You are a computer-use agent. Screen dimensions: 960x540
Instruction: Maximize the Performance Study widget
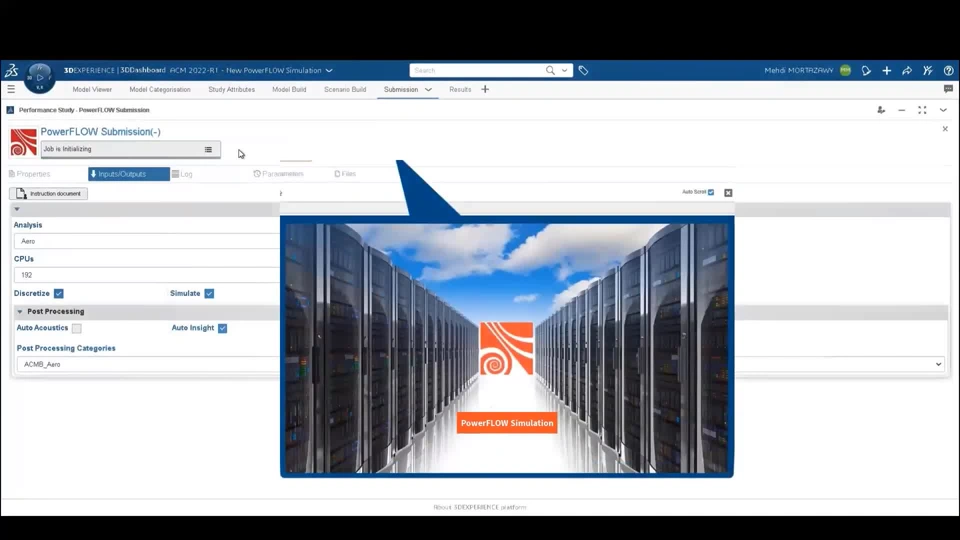[x=922, y=110]
